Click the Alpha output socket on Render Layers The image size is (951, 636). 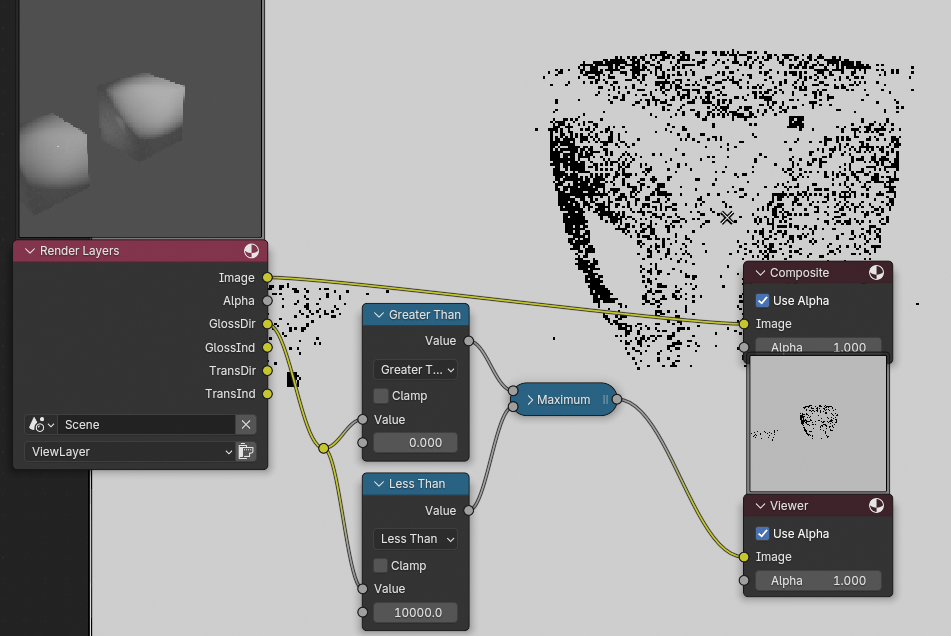267,301
